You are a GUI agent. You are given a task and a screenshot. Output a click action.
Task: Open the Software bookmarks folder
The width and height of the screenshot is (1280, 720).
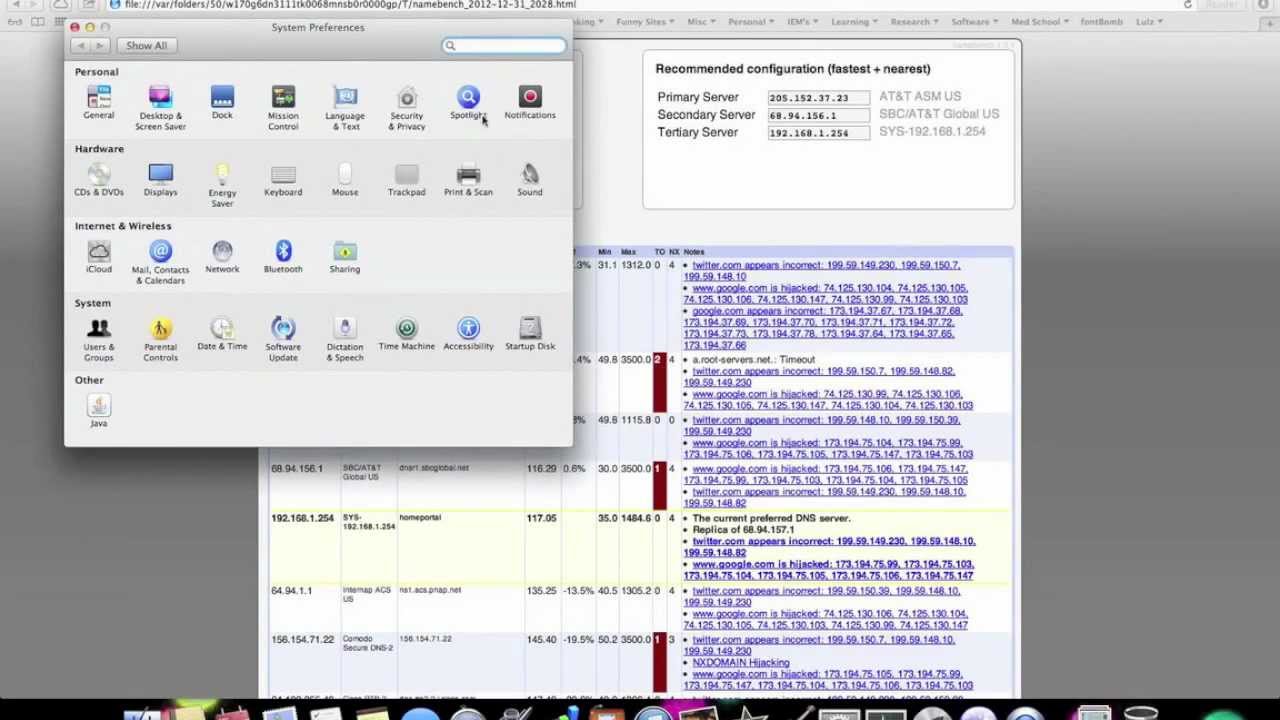(x=975, y=21)
